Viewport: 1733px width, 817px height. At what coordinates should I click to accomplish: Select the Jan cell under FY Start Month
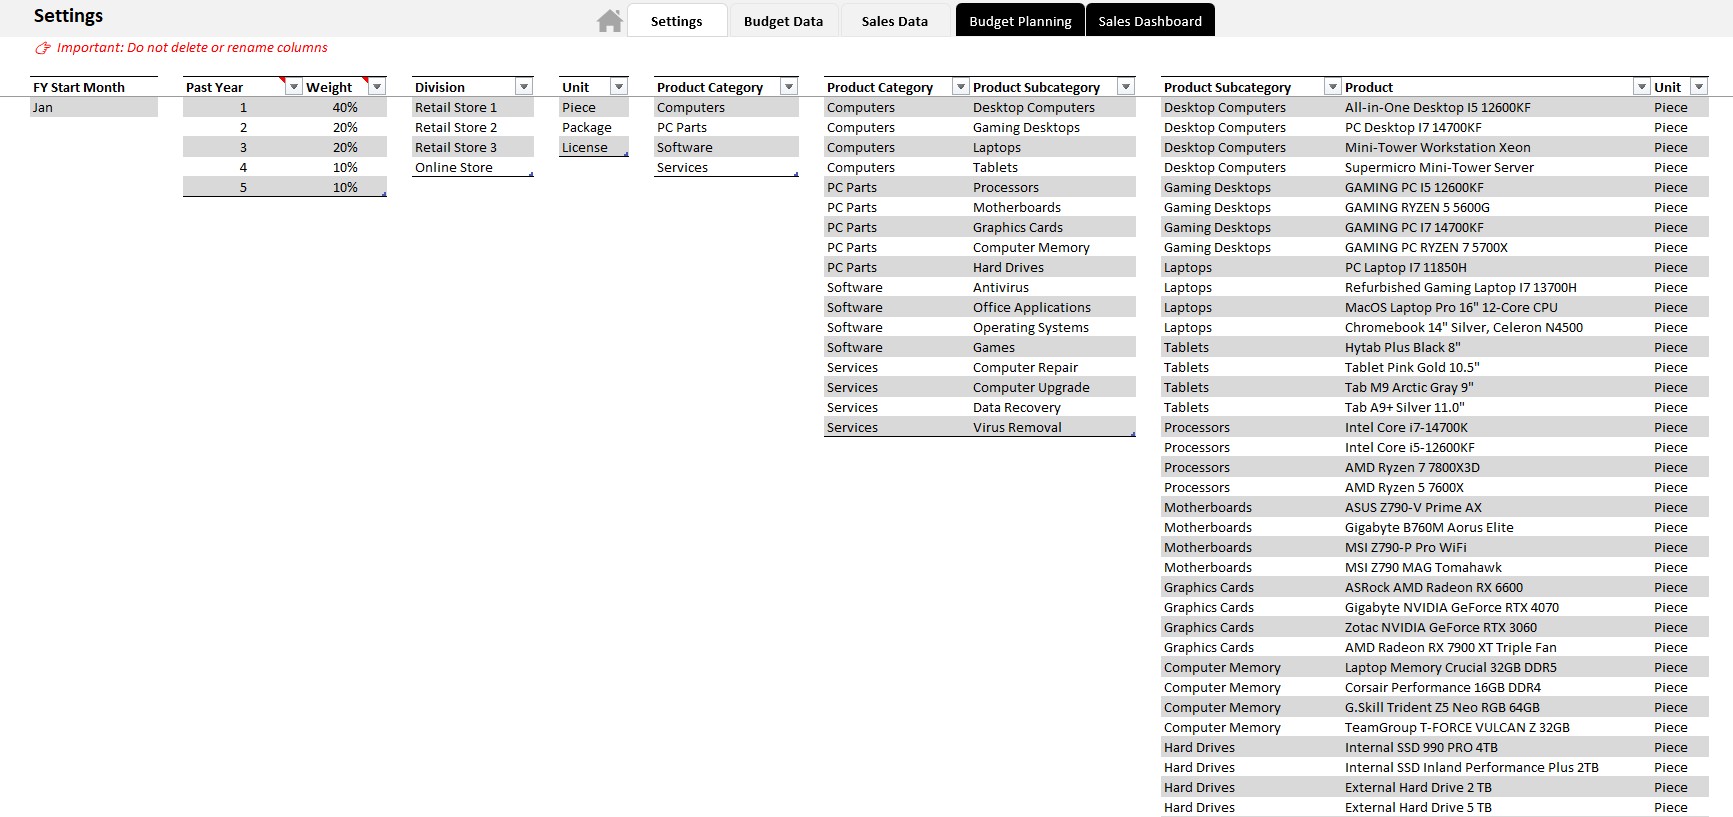pos(93,107)
